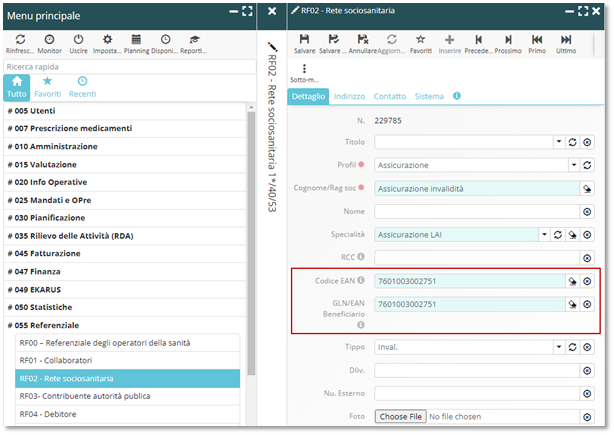This screenshot has height=435, width=614.
Task: Jump to Ultimo last record
Action: (x=566, y=39)
